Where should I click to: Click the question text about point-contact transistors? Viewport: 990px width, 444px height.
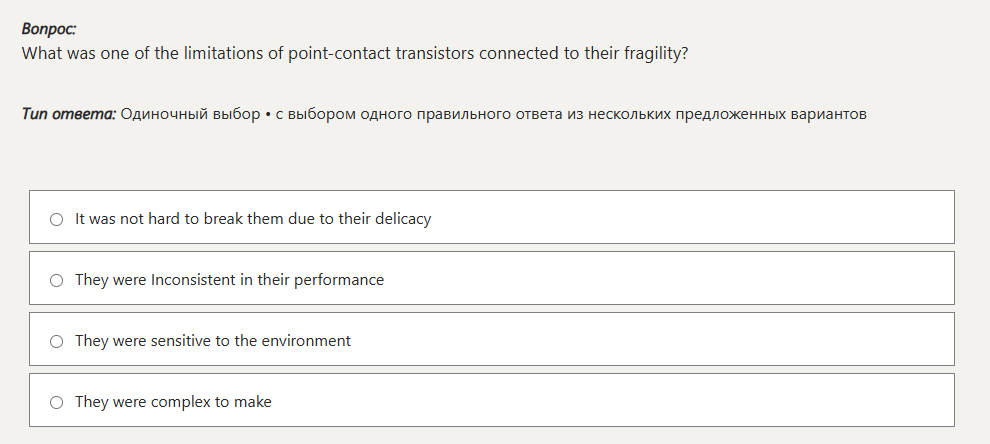(x=354, y=54)
